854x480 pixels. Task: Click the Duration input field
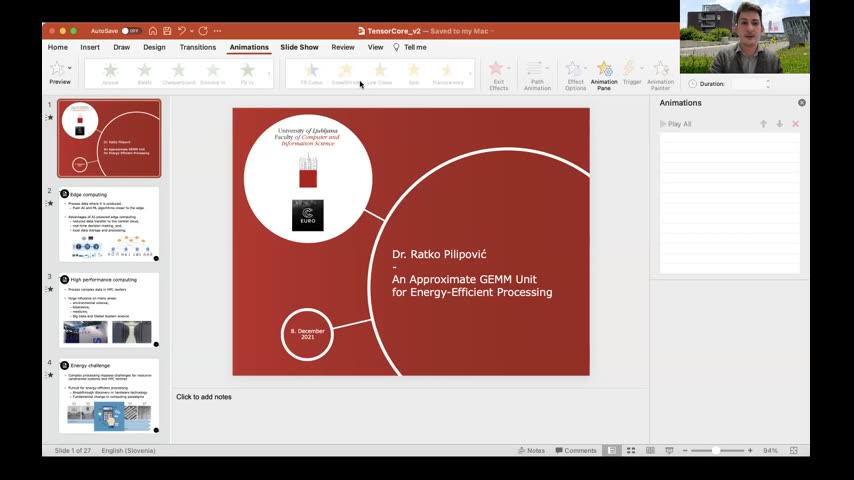coord(748,84)
